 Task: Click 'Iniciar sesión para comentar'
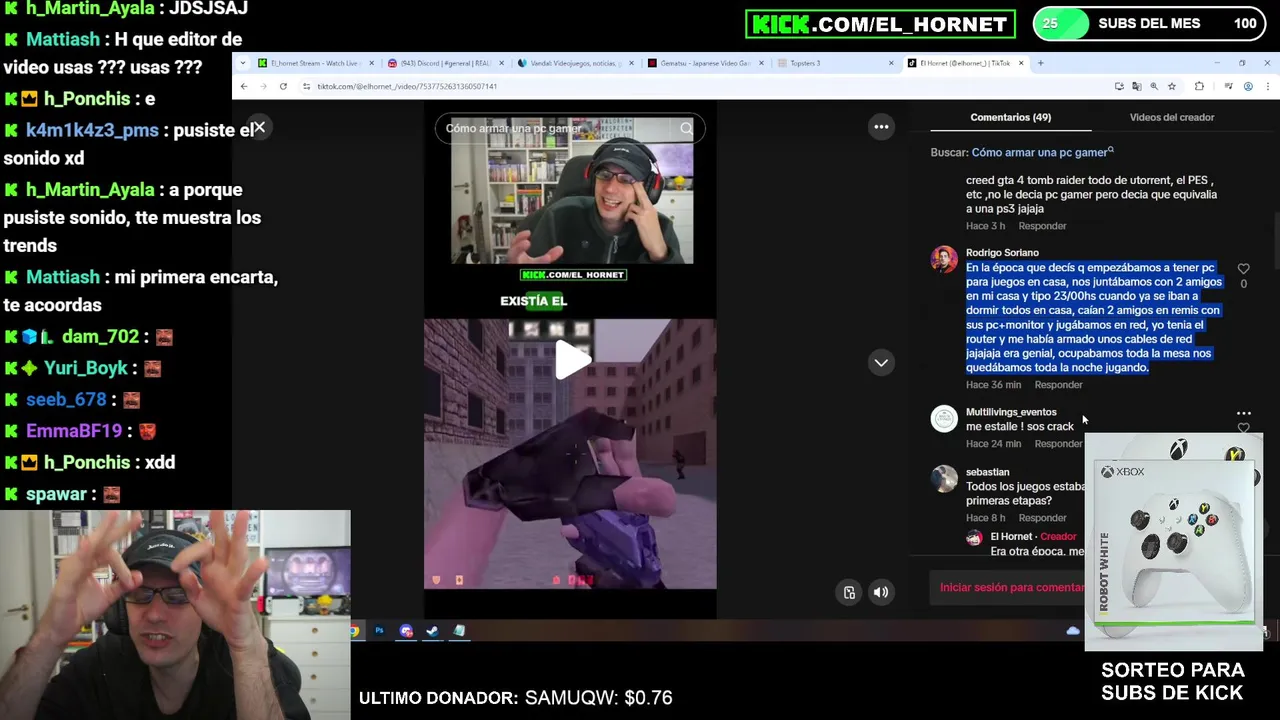[x=1012, y=588]
